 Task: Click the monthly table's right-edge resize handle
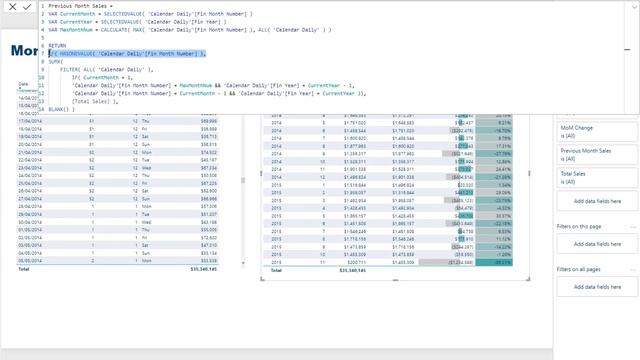529,173
